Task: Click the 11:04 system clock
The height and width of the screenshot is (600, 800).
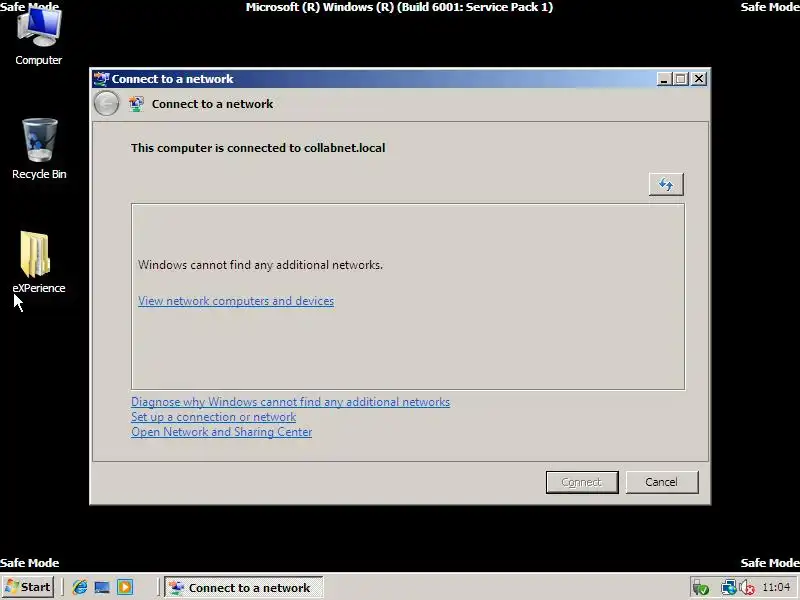Action: pyautogui.click(x=776, y=587)
